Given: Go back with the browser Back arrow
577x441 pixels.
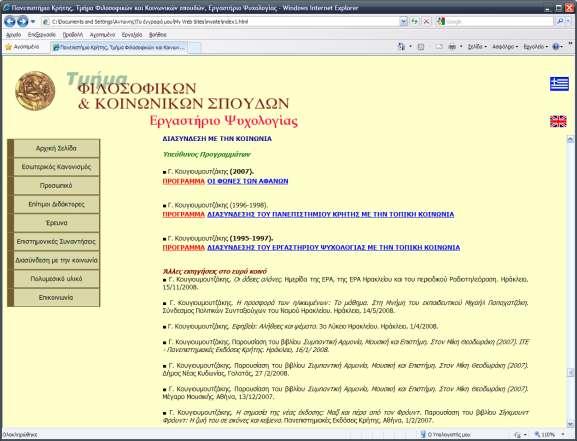Looking at the screenshot, I should (10, 22).
